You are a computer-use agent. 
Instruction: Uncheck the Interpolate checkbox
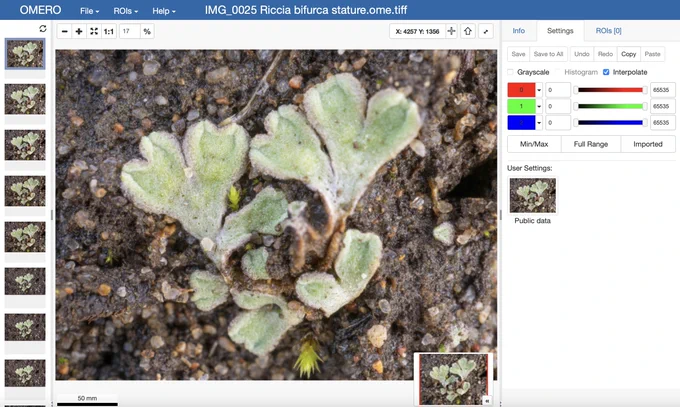pos(606,72)
